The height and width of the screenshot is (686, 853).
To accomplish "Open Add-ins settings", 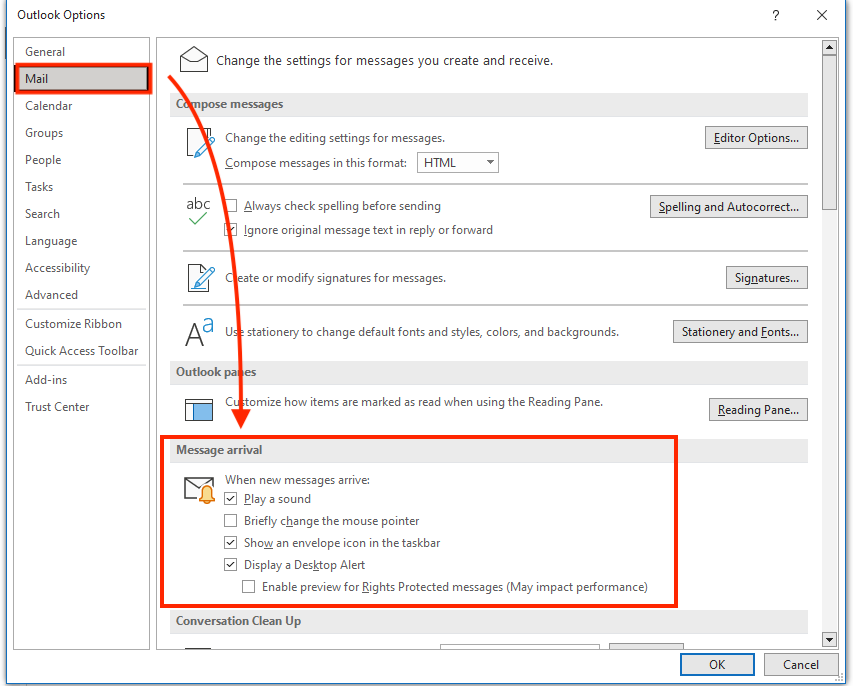I will [x=82, y=380].
